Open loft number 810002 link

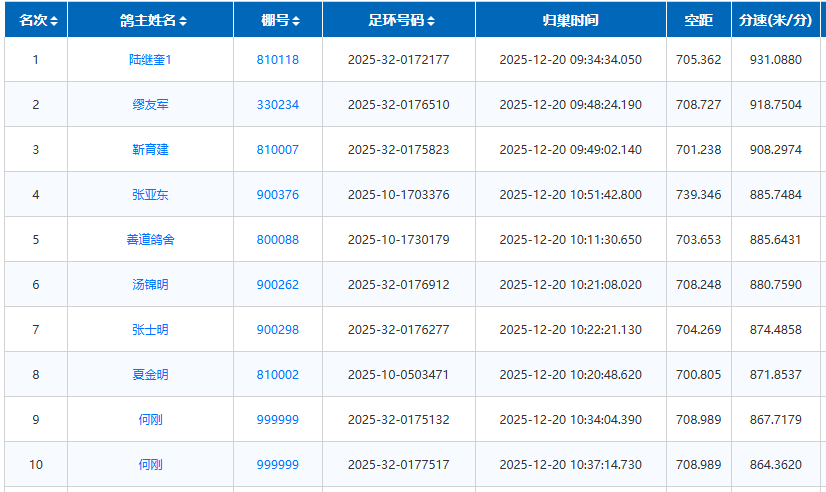pyautogui.click(x=277, y=375)
